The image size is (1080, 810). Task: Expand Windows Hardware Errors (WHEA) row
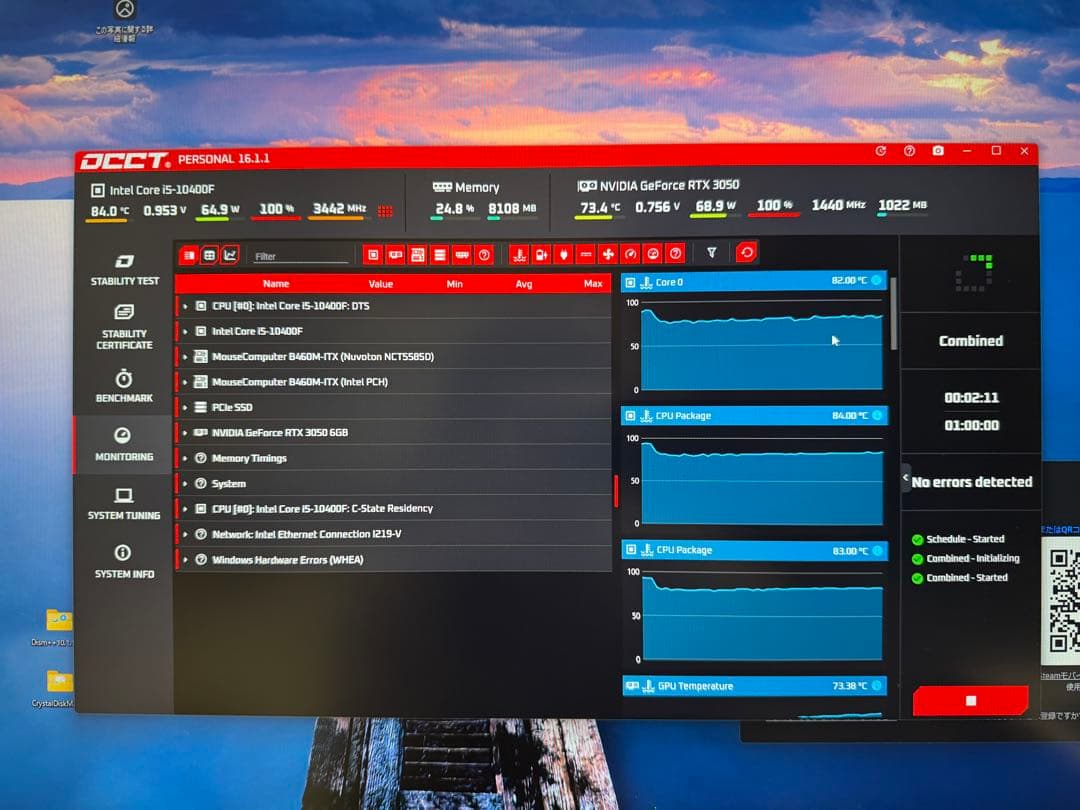(393, 559)
